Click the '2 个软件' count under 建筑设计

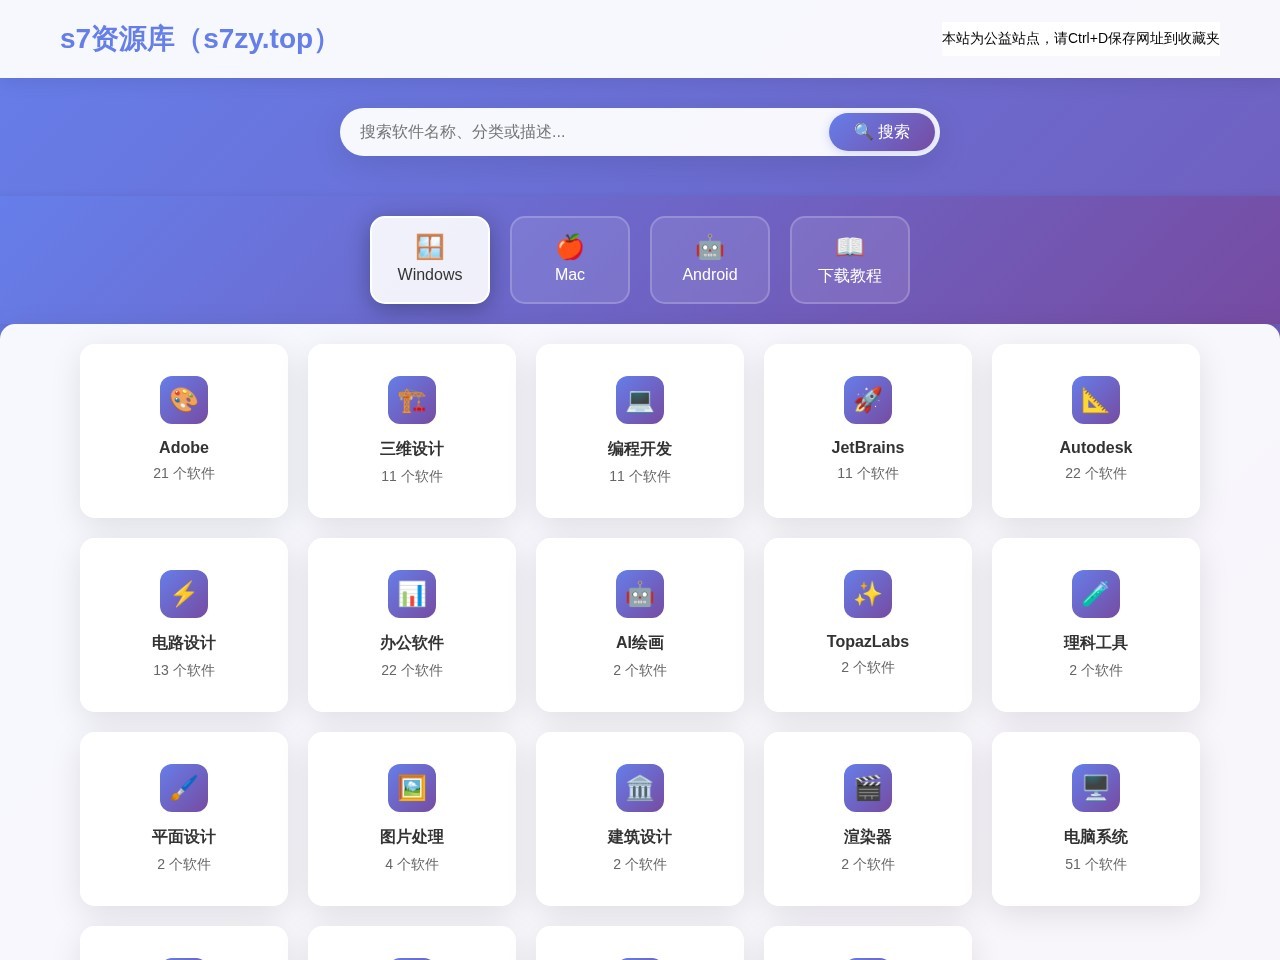click(x=640, y=864)
